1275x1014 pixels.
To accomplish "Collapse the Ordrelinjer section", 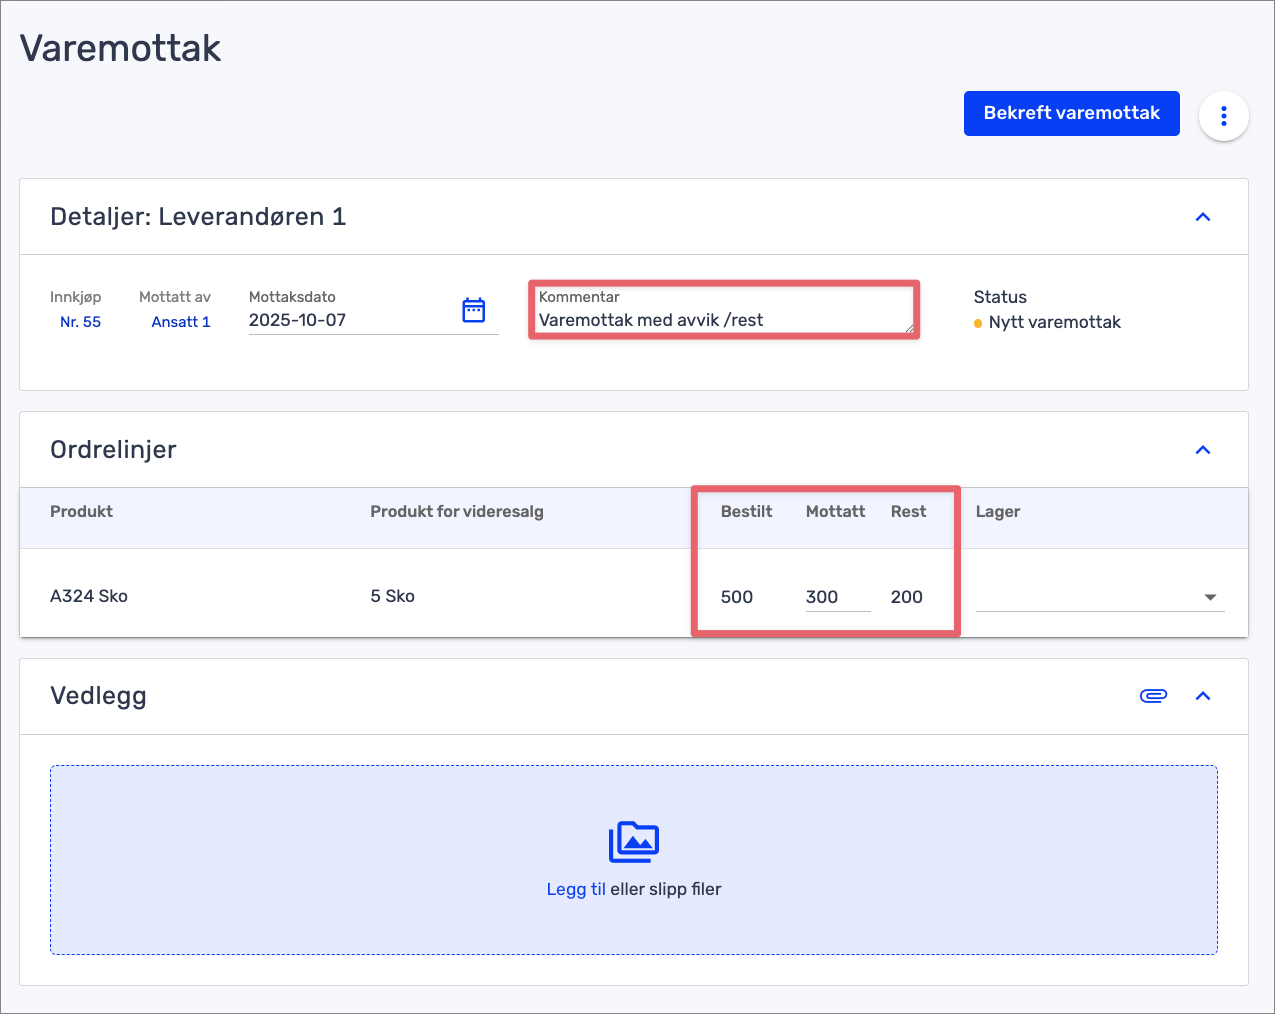I will click(x=1203, y=450).
